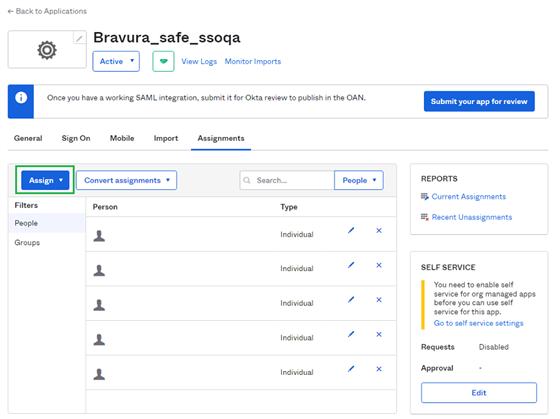Click the first row's Individual type
Viewport: 560px width, 419px height.
297,234
